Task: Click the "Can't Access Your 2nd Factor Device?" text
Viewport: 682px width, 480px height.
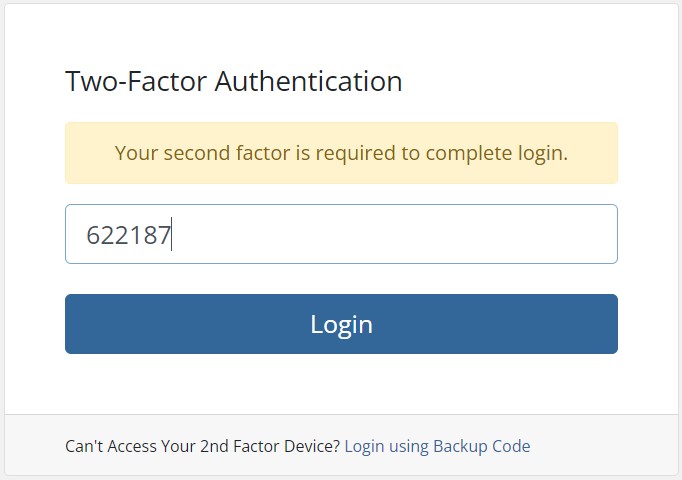Action: tap(202, 447)
